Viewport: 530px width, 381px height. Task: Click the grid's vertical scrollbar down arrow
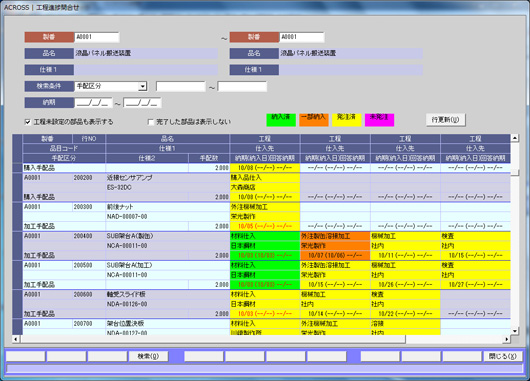coord(514,331)
